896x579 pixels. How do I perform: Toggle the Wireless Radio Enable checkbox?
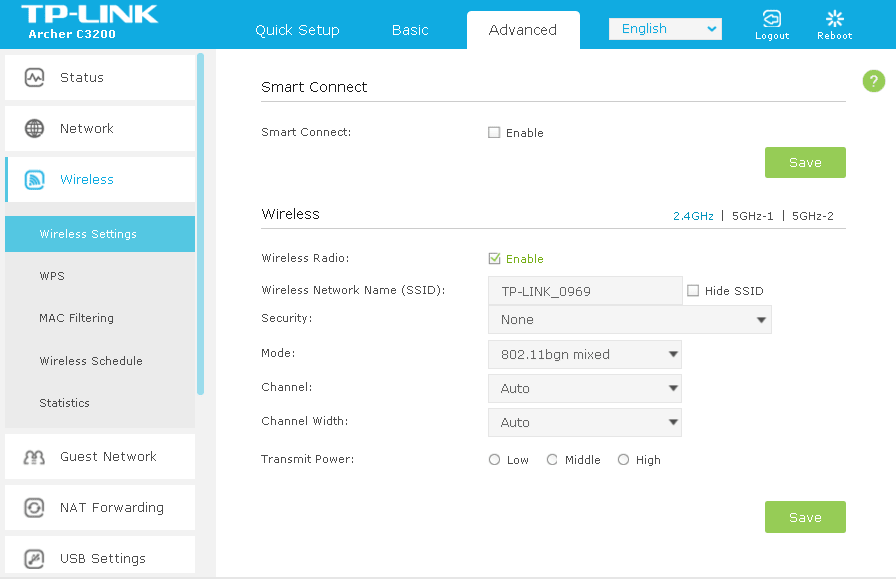point(494,259)
